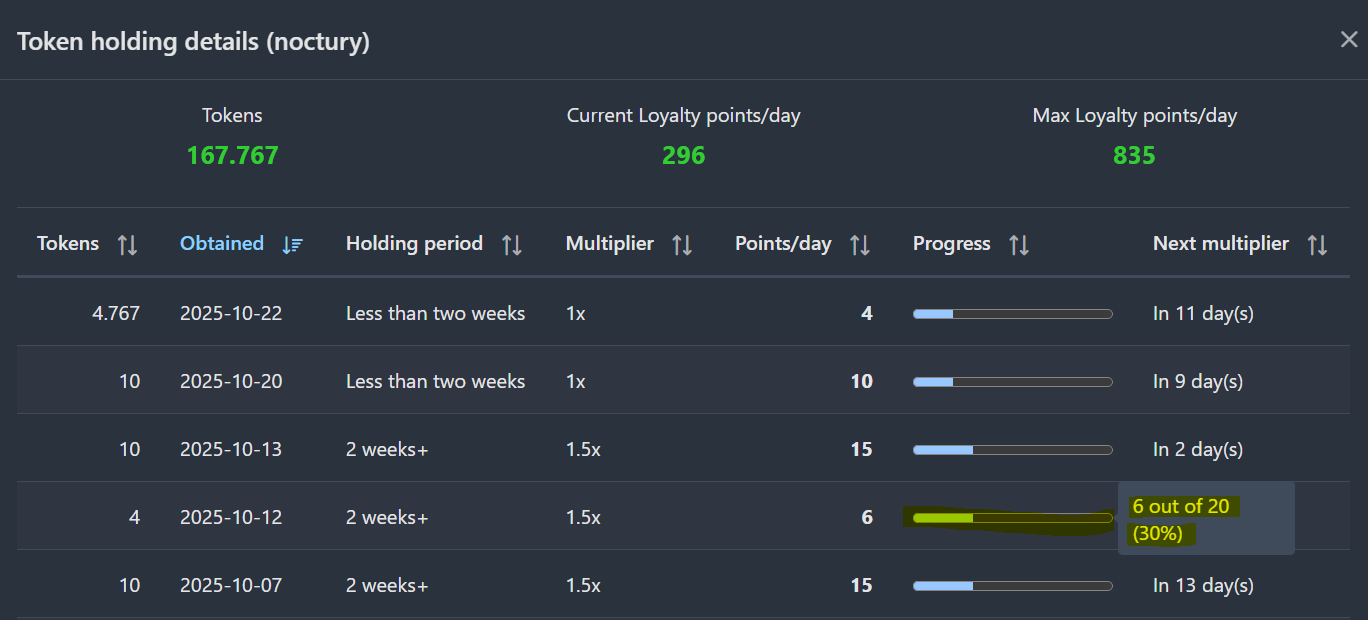1368x620 pixels.
Task: Click the Obtained column descending sort icon
Action: (292, 245)
